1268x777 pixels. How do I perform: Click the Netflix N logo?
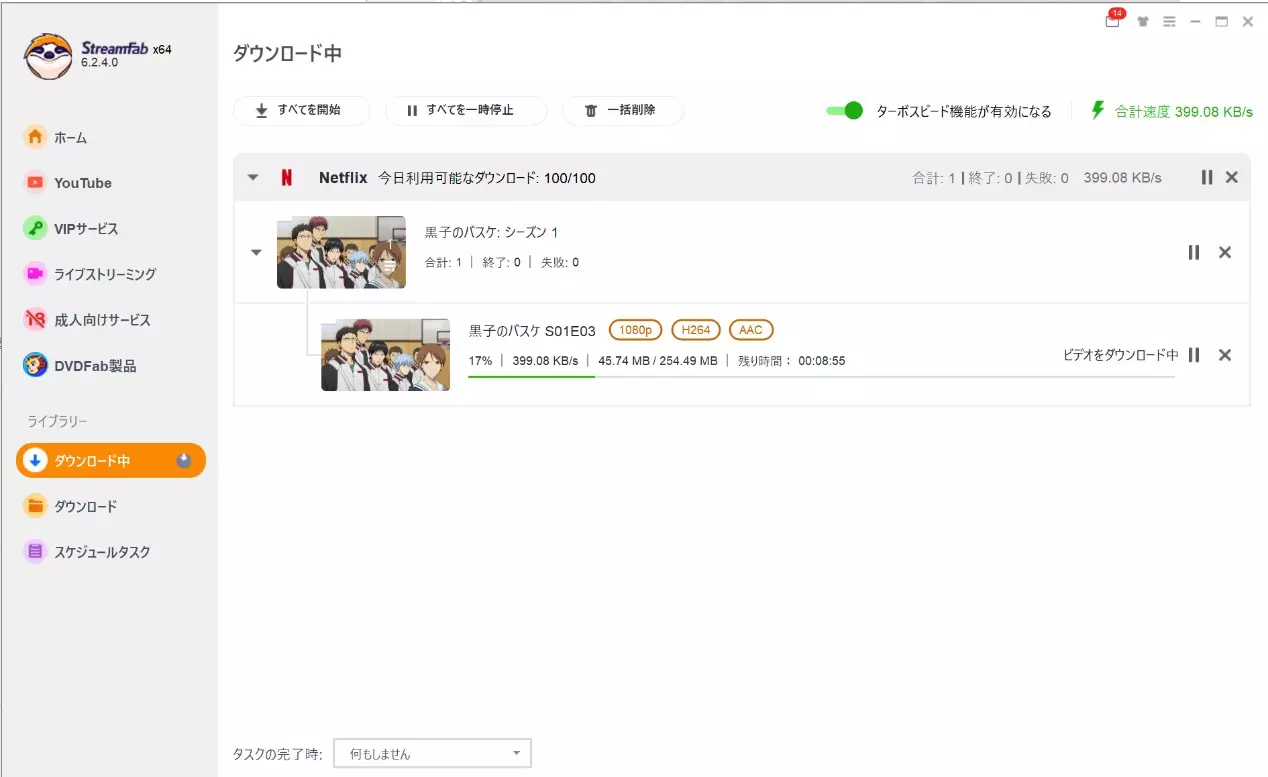point(287,178)
